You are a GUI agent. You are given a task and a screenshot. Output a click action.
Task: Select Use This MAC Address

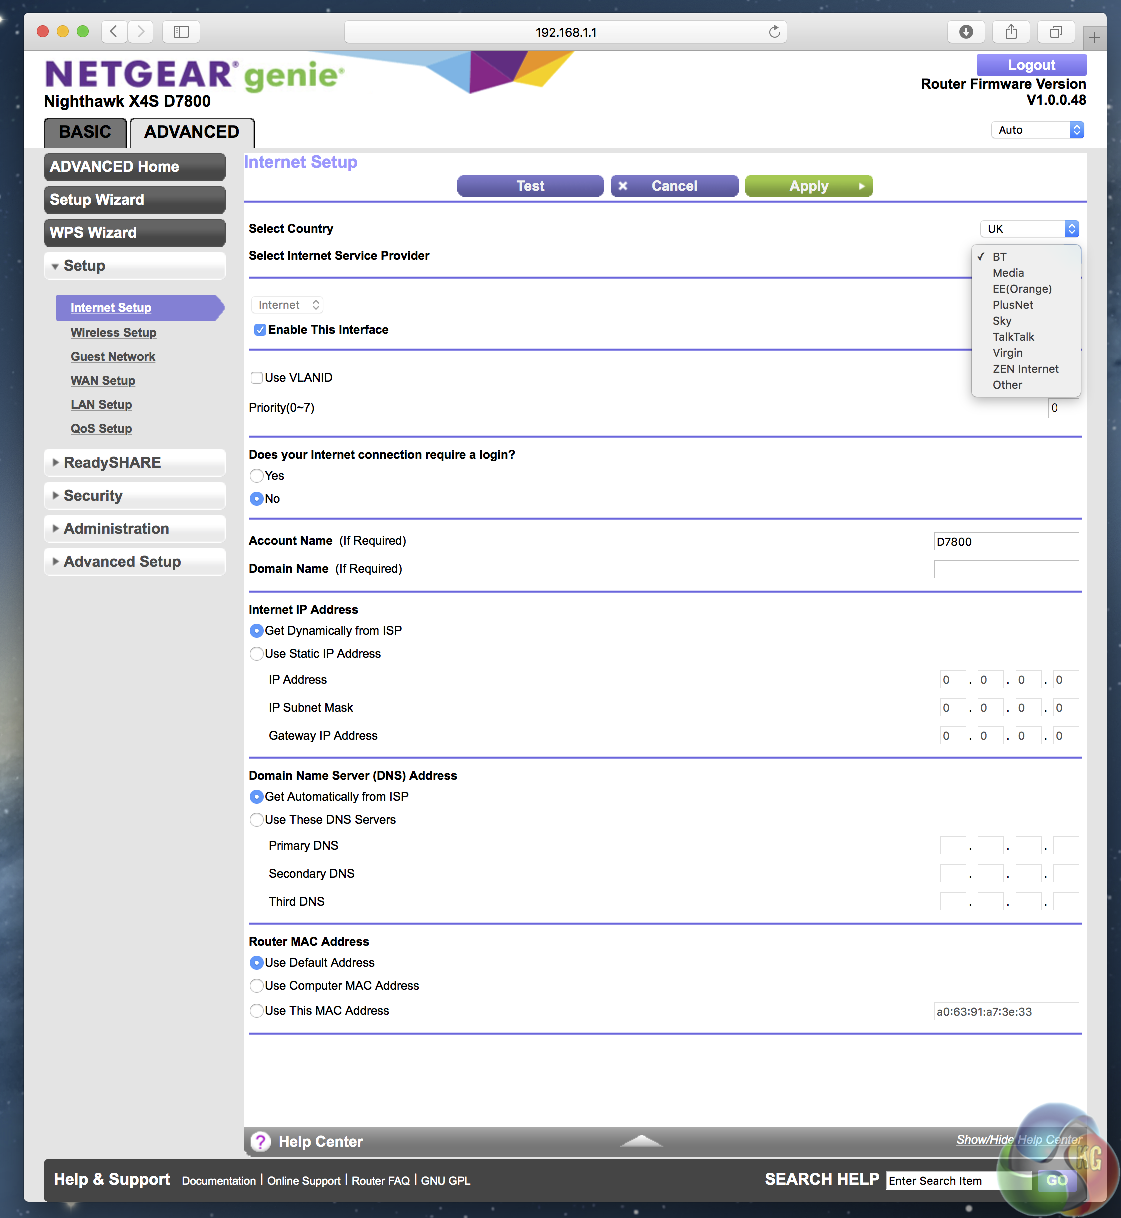[x=257, y=1011]
